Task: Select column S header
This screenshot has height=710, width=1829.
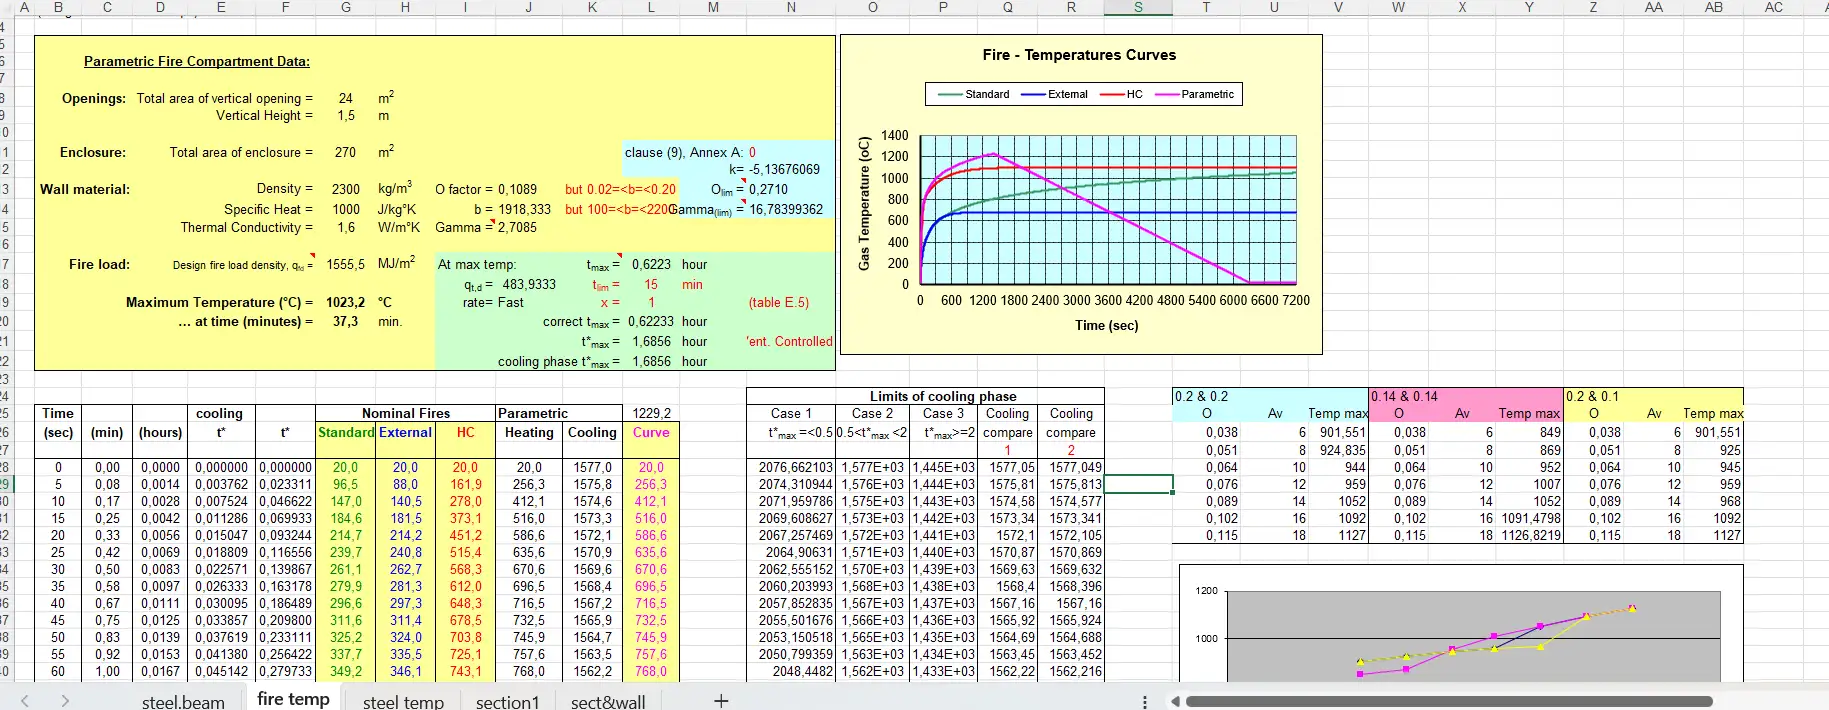Action: 1138,8
